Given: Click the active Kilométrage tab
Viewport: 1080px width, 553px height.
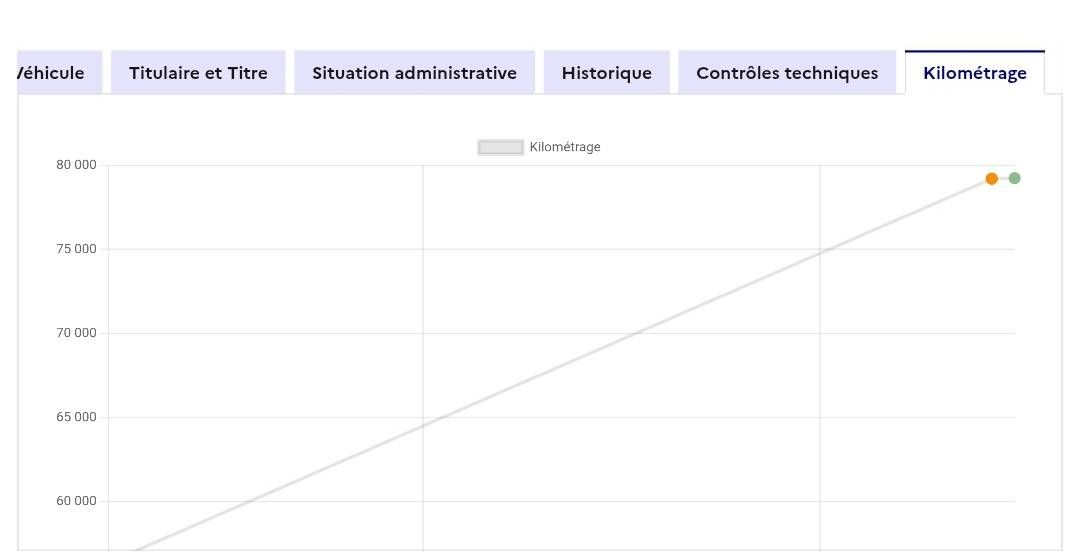Looking at the screenshot, I should point(974,73).
